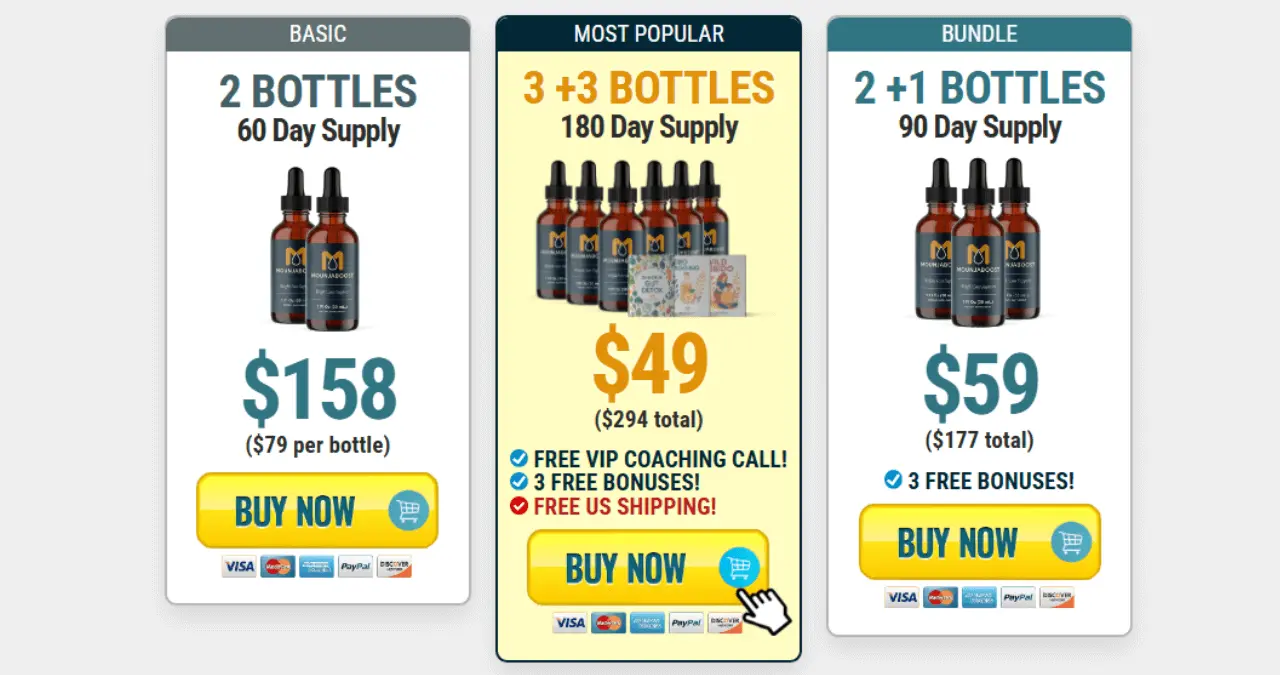The height and width of the screenshot is (675, 1280).
Task: Click the Visa icon under the Bundle plan
Action: 901,597
